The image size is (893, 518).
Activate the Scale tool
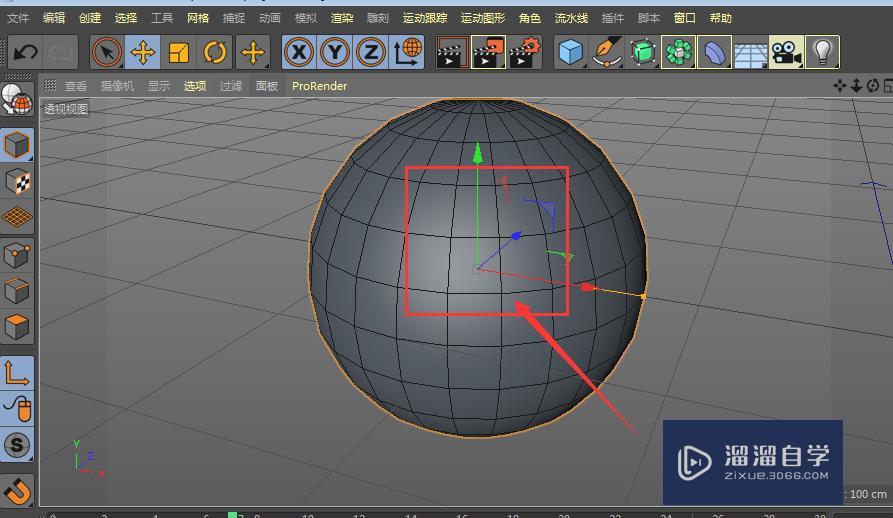tap(179, 52)
